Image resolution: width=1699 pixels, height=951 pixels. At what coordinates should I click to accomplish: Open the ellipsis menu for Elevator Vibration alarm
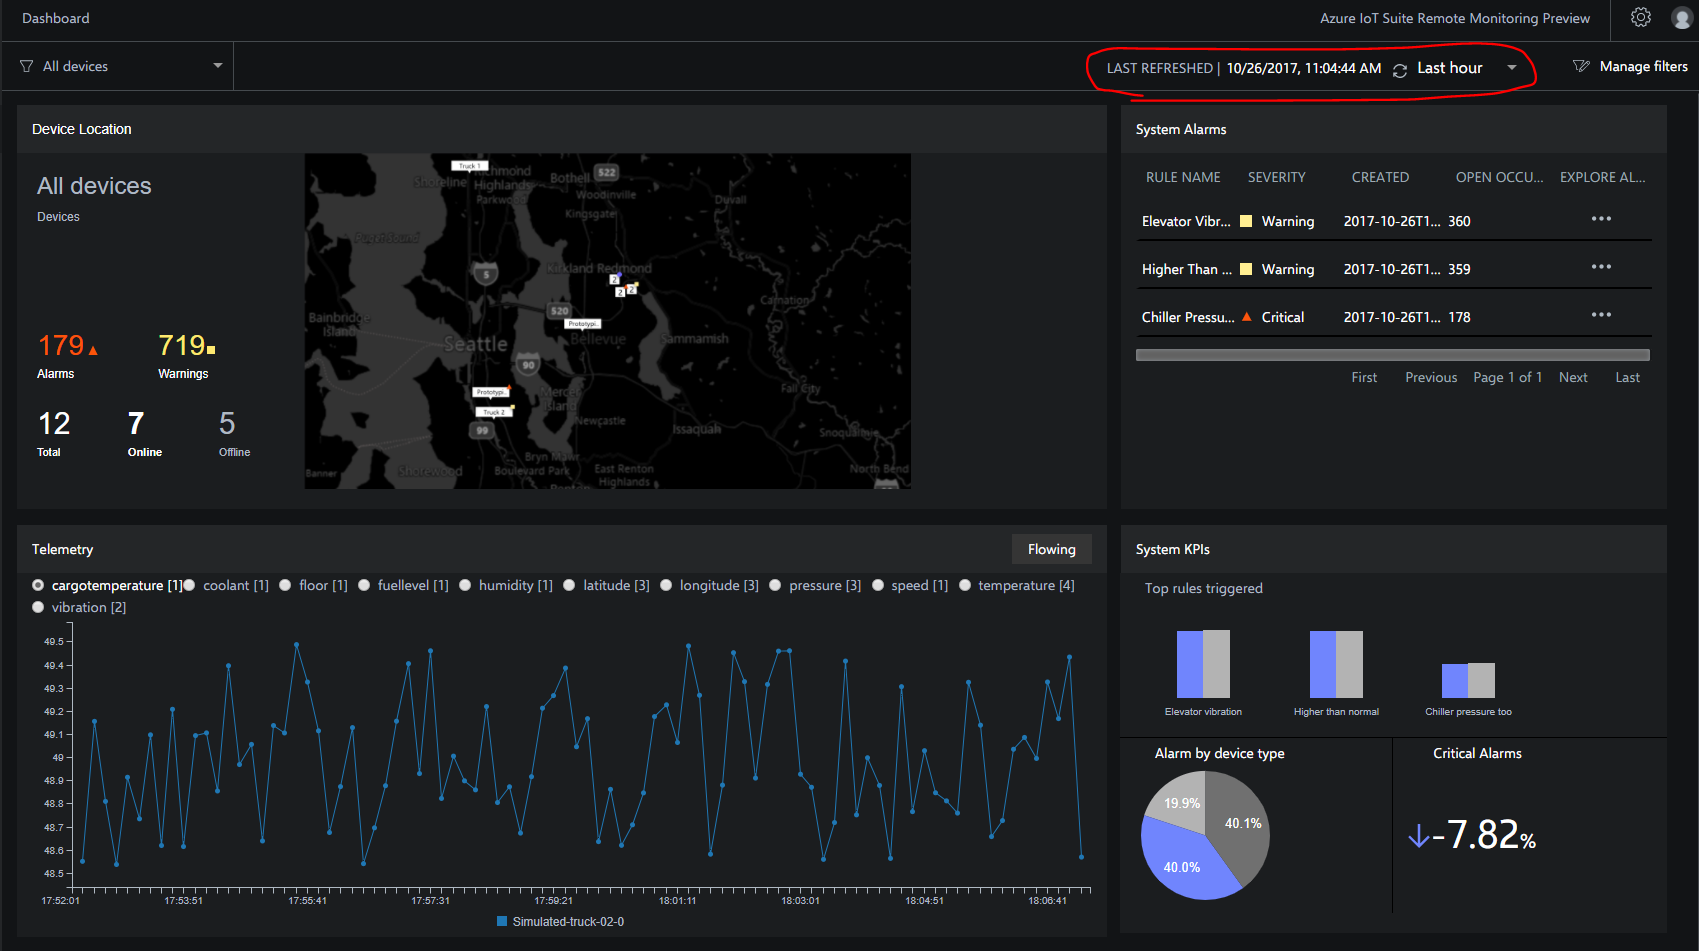tap(1601, 218)
